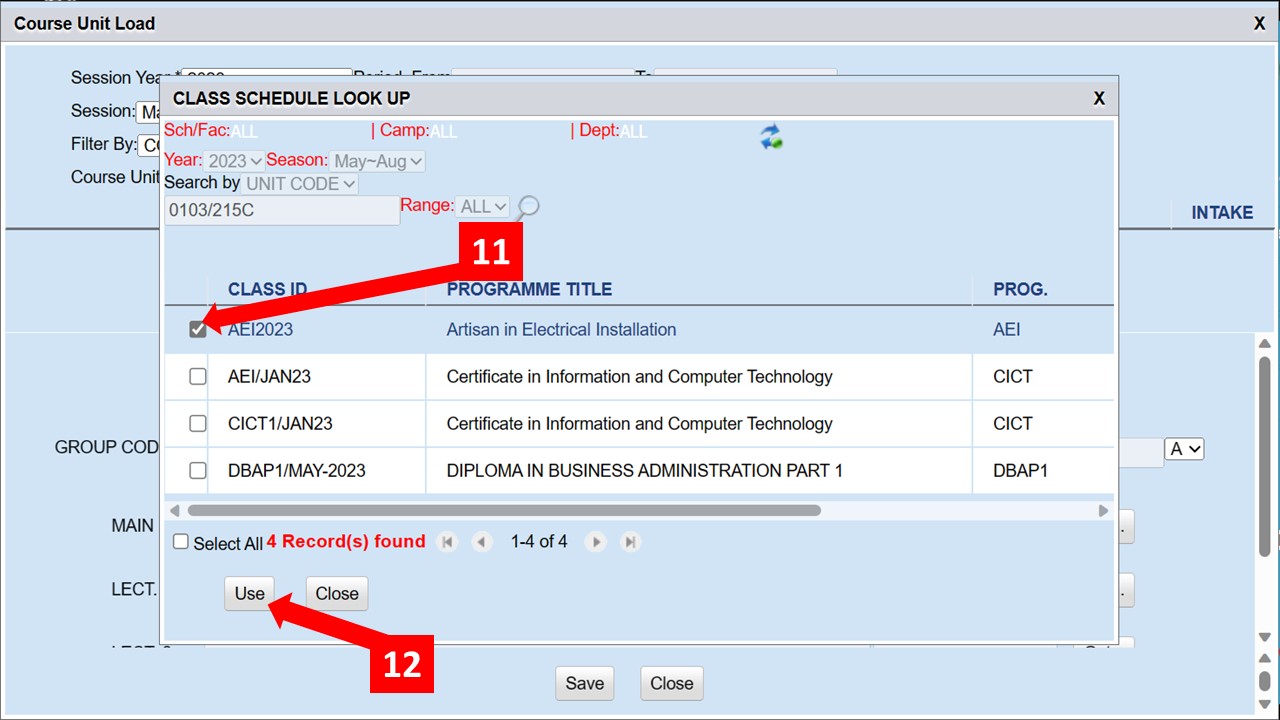Close the Course Unit Load window
The width and height of the screenshot is (1280, 720).
pos(1260,23)
